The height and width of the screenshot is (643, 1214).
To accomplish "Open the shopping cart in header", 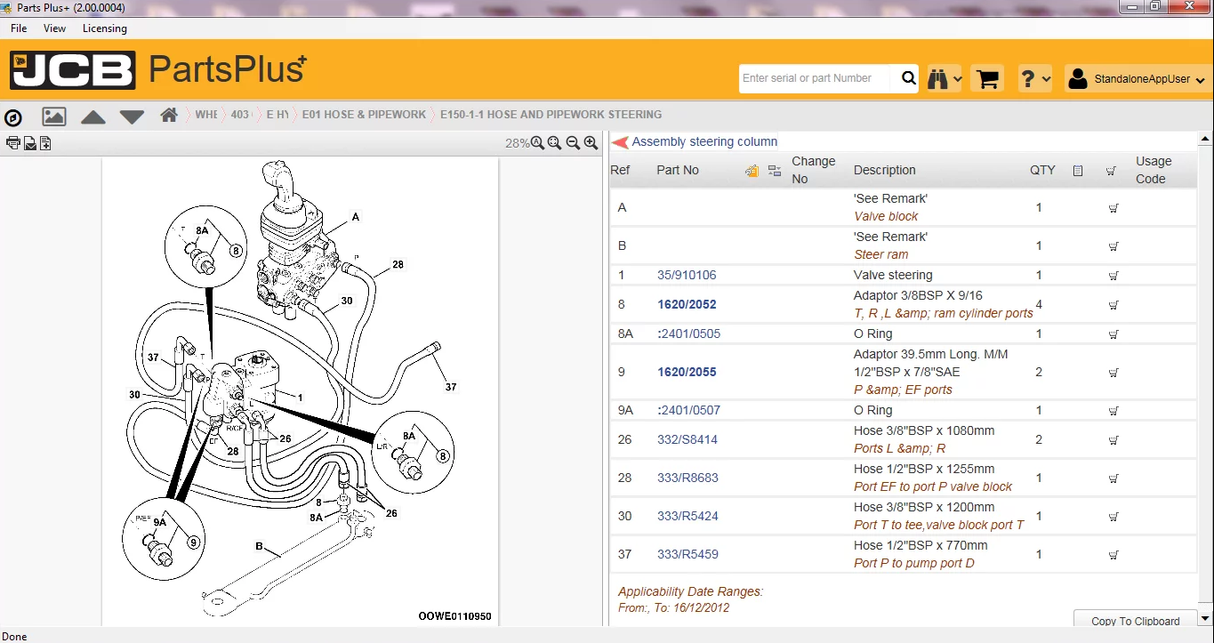I will (x=988, y=78).
